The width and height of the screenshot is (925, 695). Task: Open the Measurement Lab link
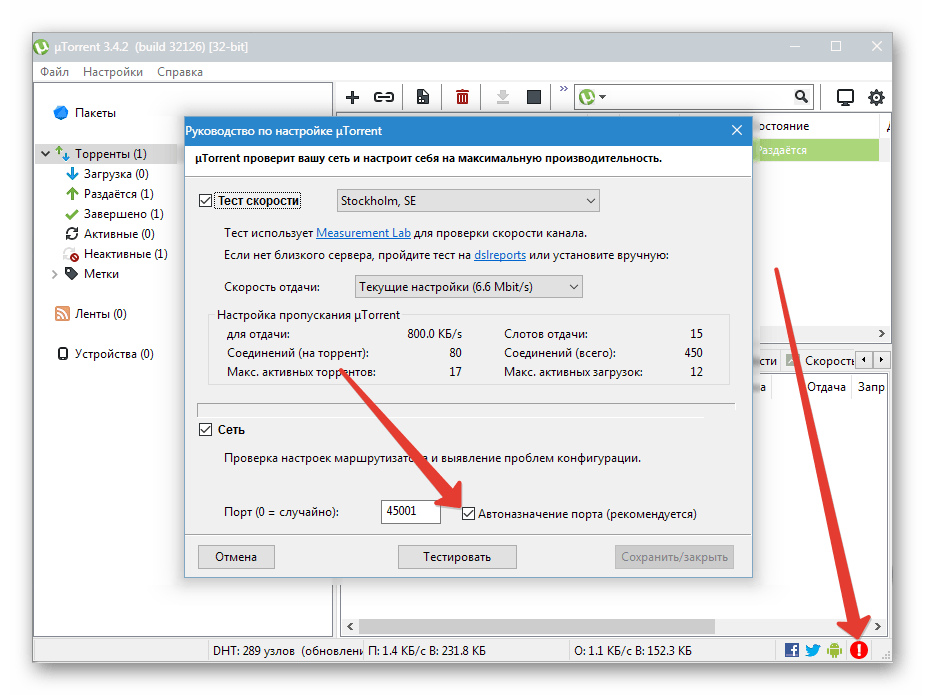pos(363,233)
